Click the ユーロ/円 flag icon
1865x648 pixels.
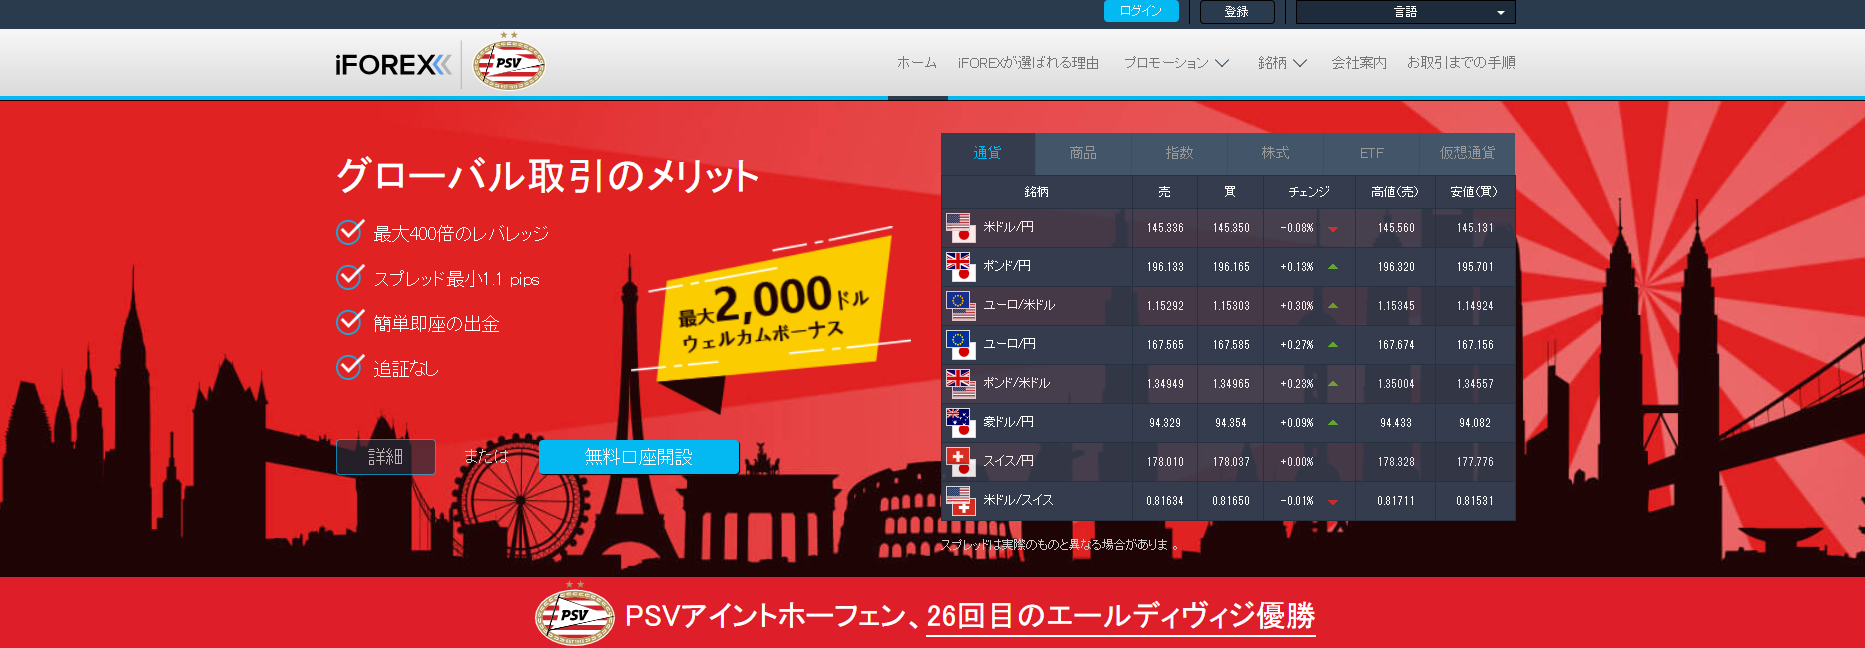tap(960, 345)
